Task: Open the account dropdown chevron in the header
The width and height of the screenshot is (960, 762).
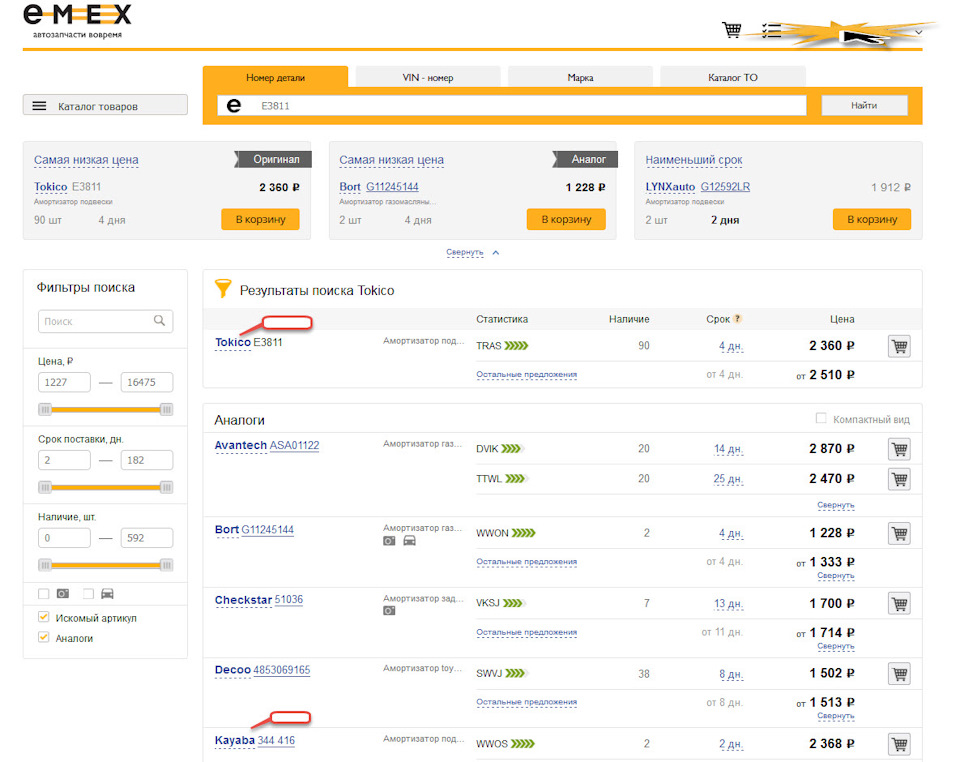Action: pos(918,32)
